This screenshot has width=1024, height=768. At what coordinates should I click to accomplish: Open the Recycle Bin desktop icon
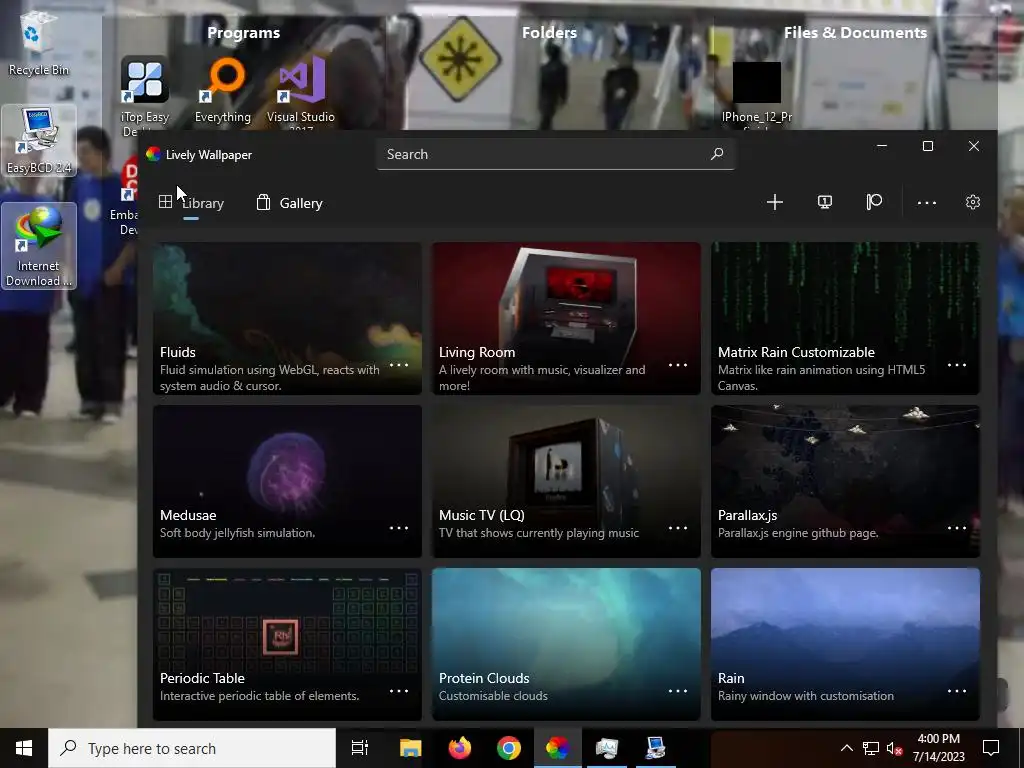(39, 44)
